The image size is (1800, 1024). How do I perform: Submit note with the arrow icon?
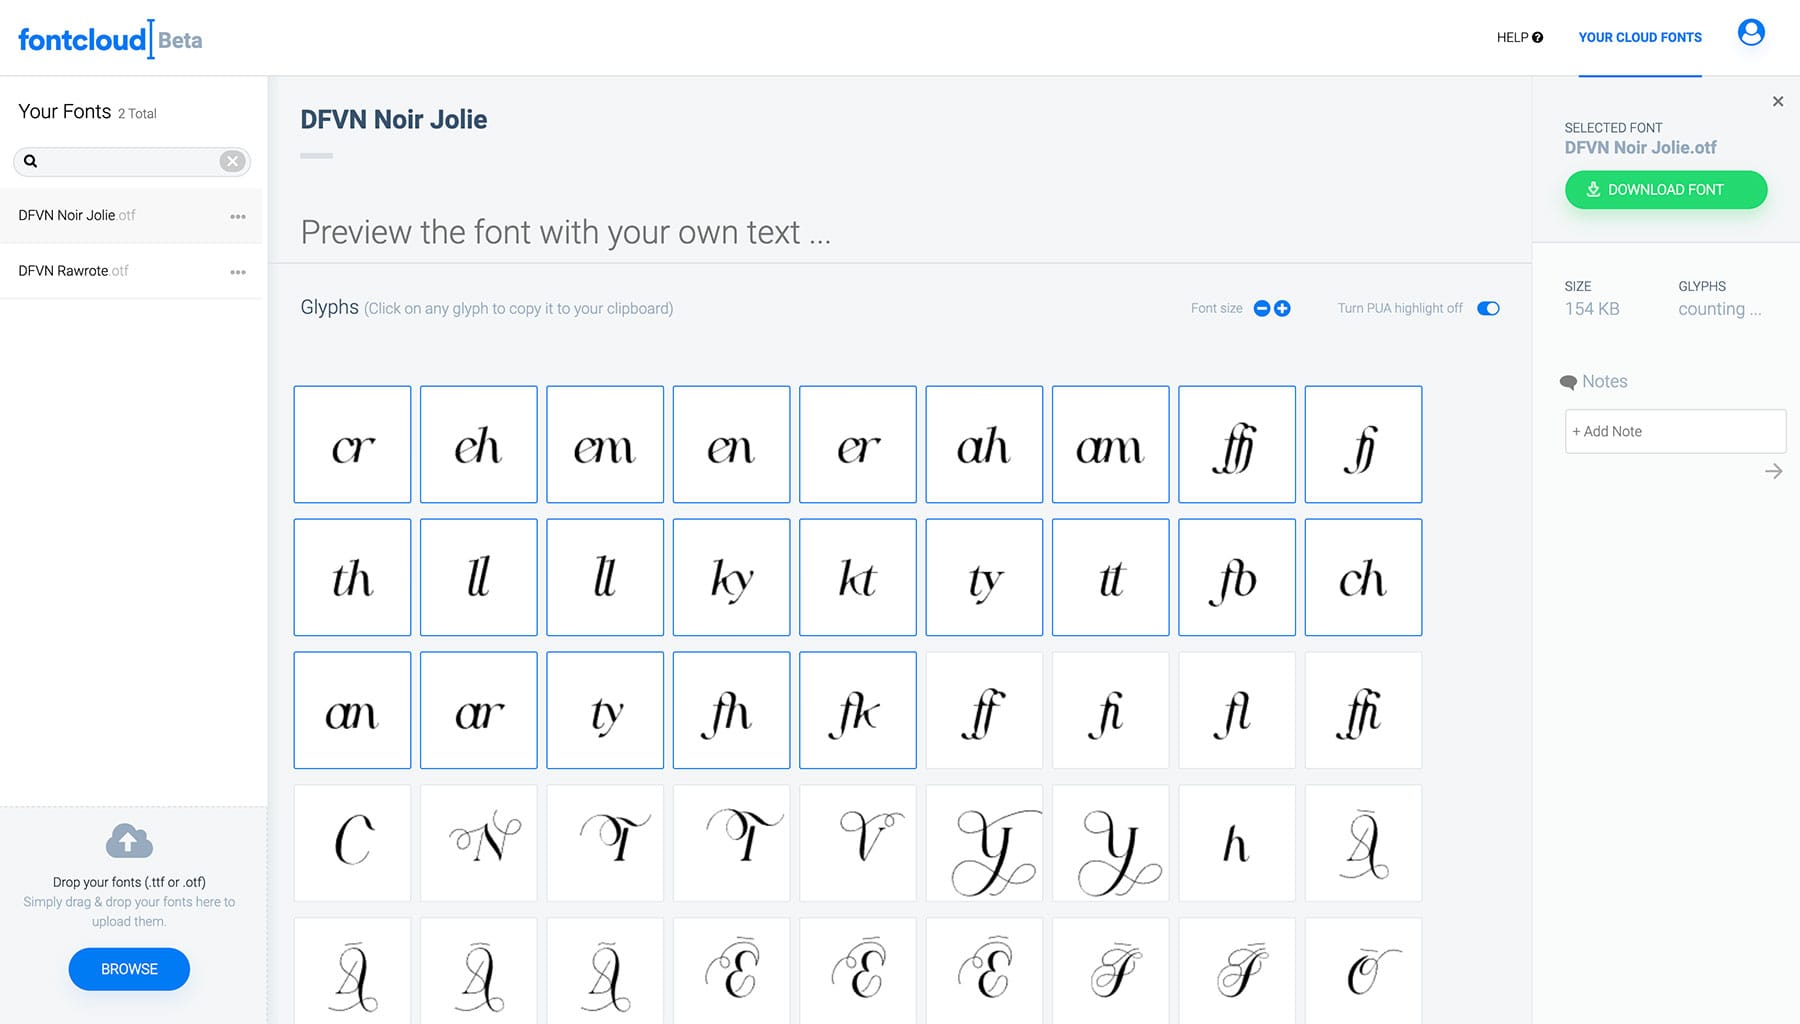[1774, 471]
